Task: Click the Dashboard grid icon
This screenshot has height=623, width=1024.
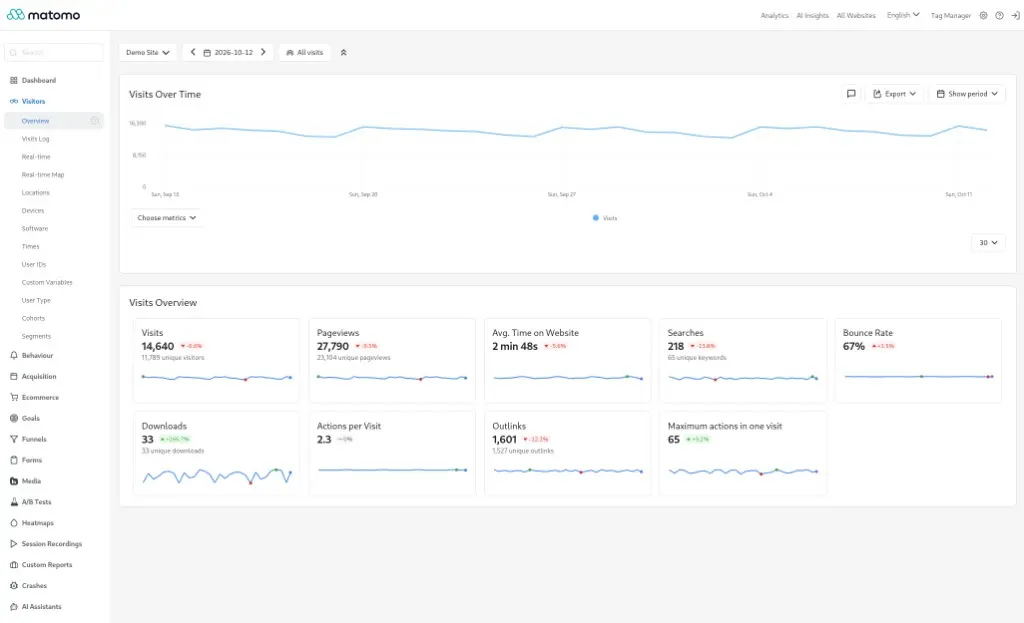Action: (x=14, y=80)
